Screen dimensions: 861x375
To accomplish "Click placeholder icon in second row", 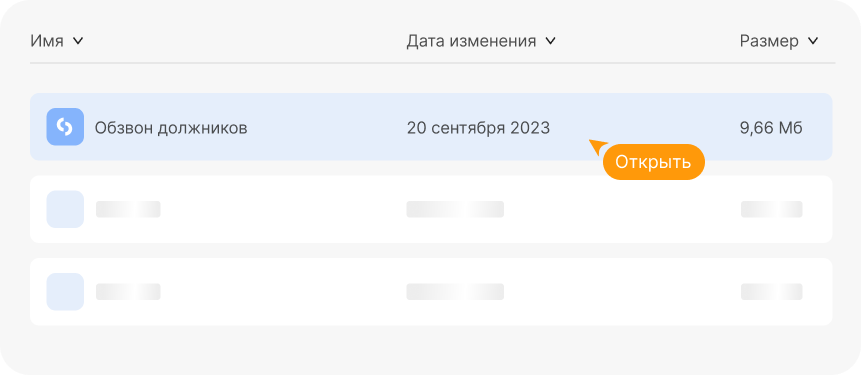I will pyautogui.click(x=65, y=209).
